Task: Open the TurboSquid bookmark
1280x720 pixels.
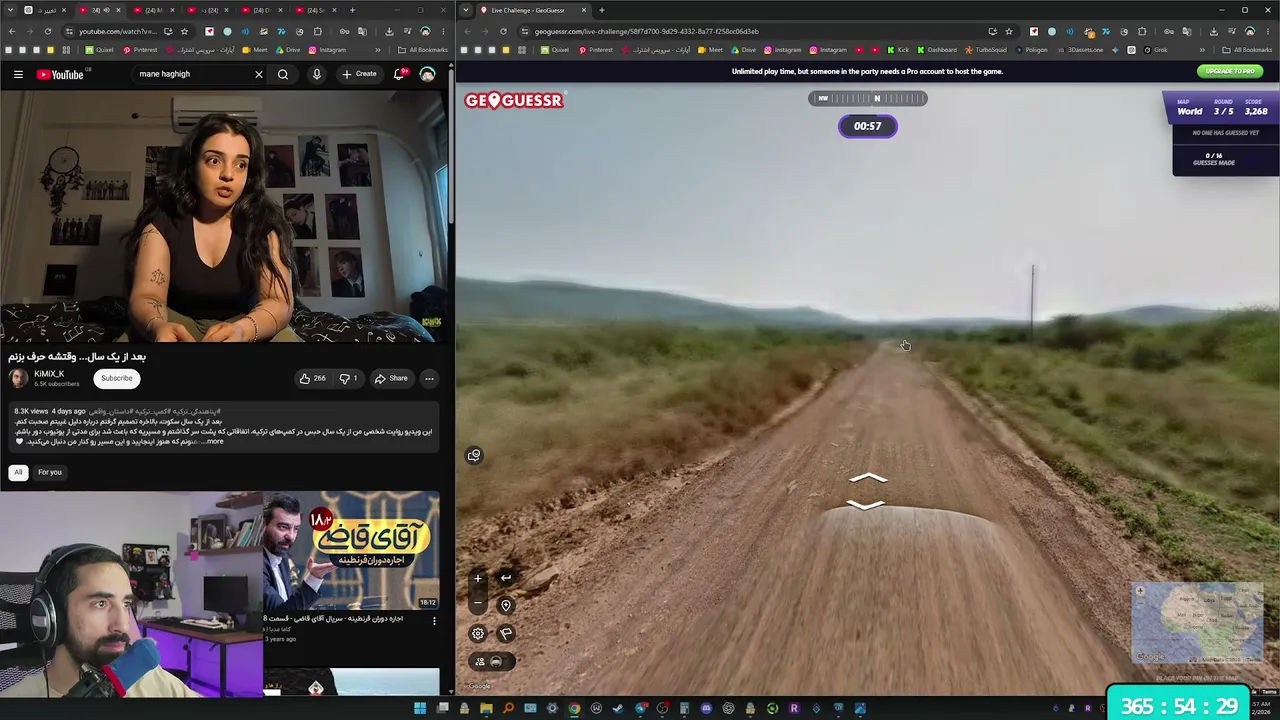Action: 986,50
